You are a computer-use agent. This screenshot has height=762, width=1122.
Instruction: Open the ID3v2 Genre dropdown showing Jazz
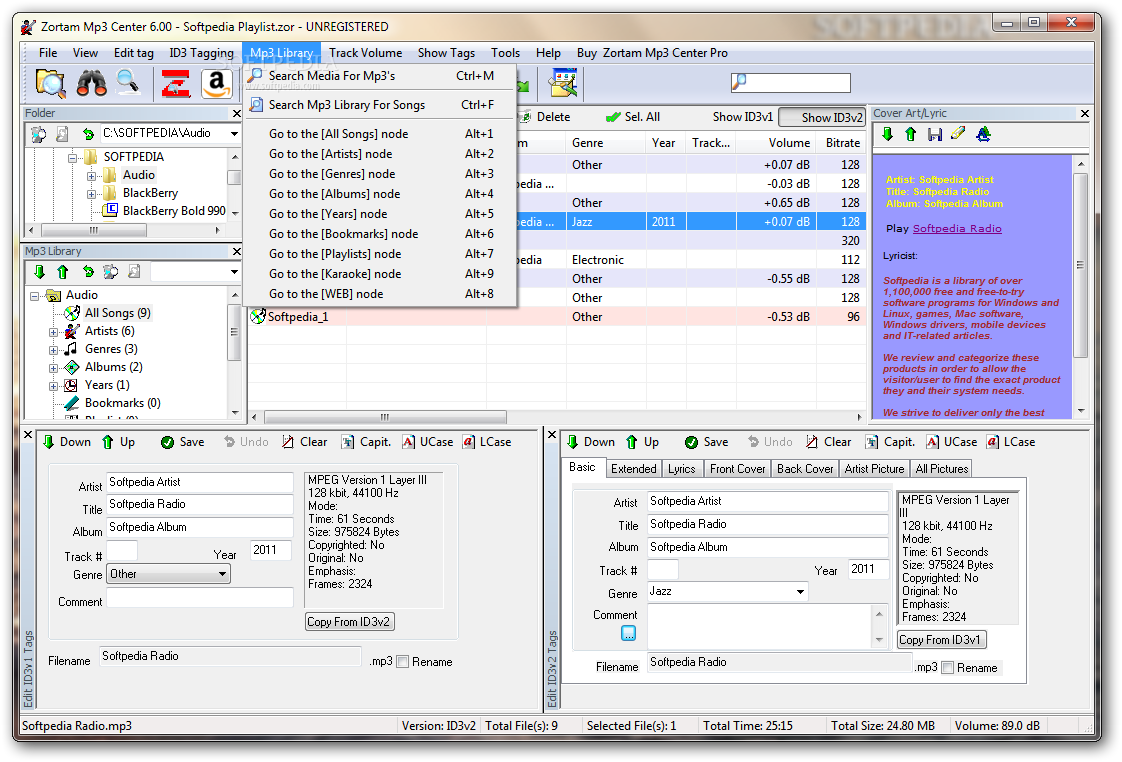[x=800, y=592]
